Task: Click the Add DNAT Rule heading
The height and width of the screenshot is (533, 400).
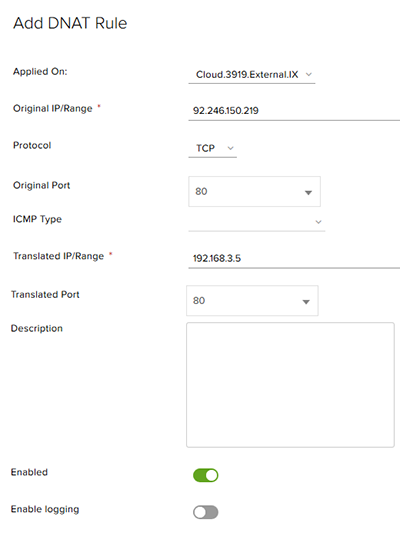Action: [70, 23]
